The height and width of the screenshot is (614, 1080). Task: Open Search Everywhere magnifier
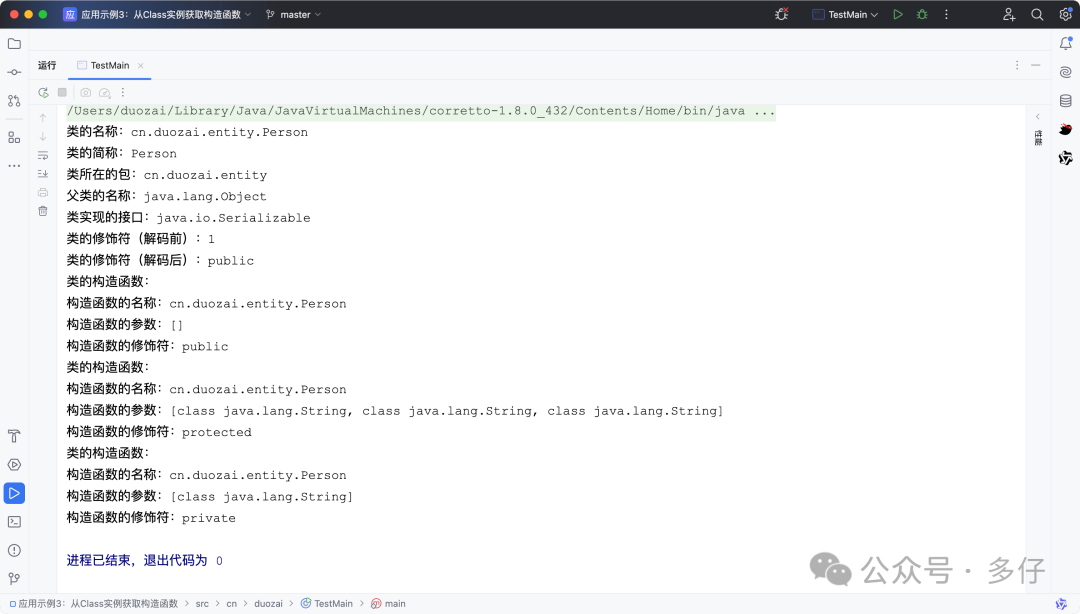tap(1037, 14)
